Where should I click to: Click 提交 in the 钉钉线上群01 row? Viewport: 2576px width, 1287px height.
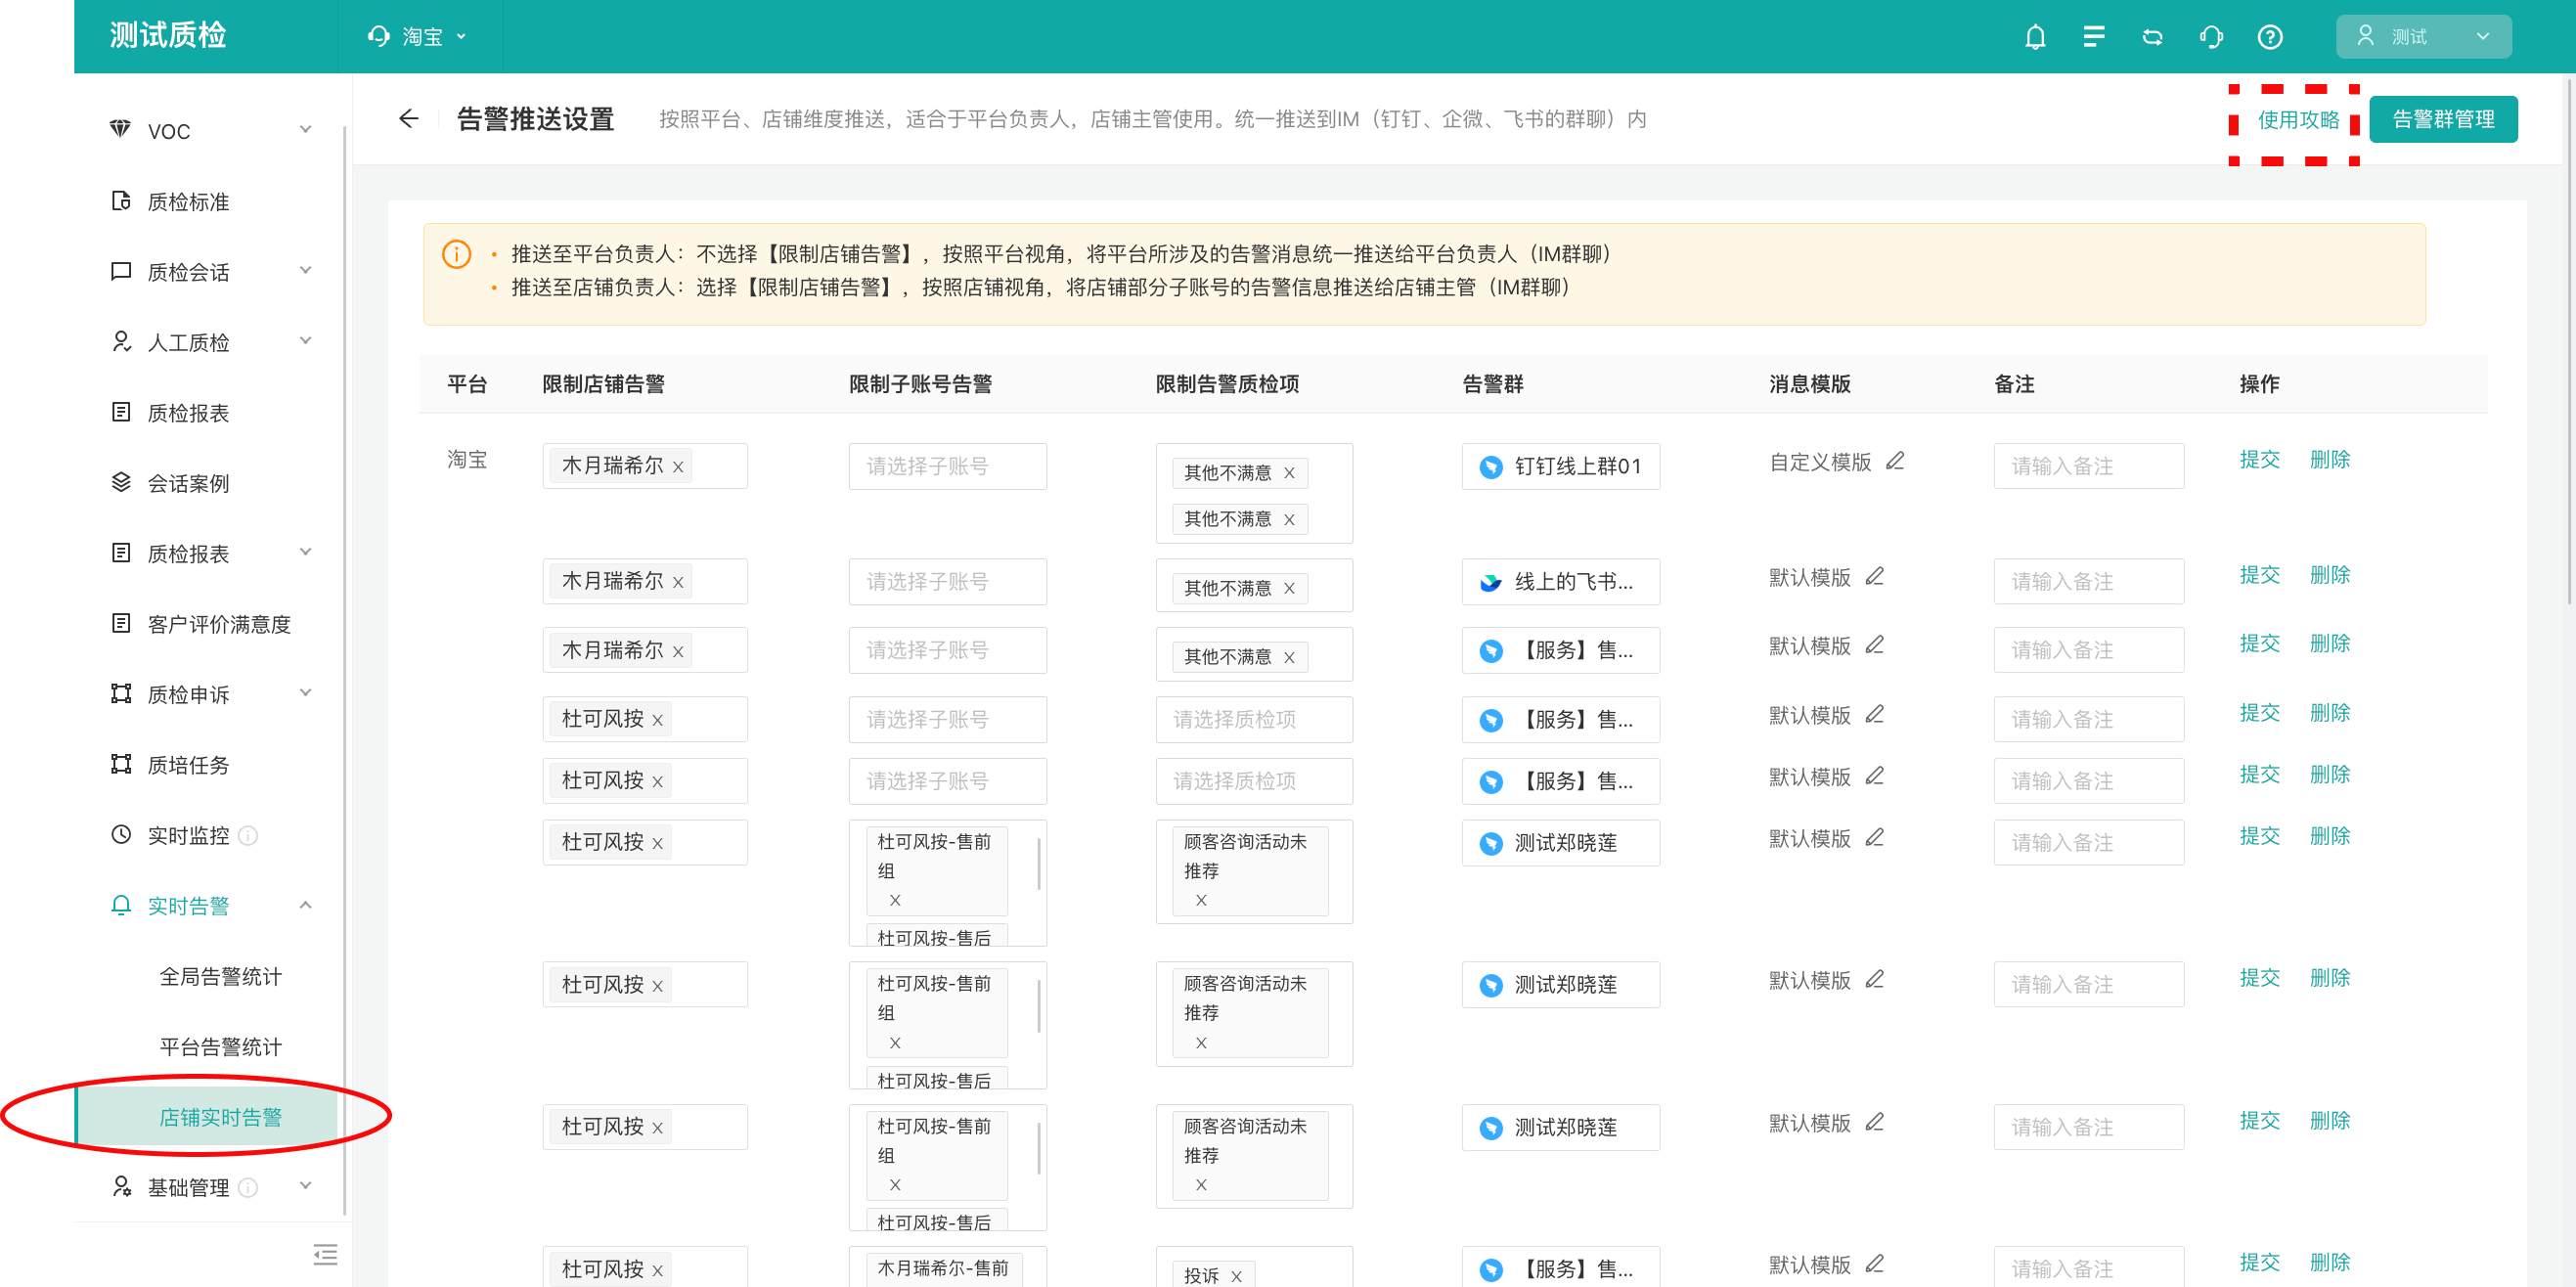coord(2260,459)
